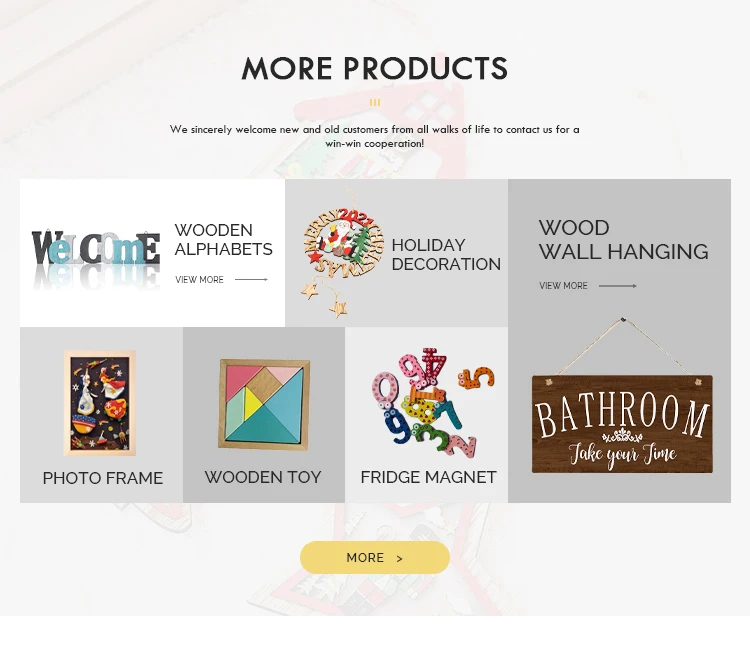This screenshot has height=645, width=750.
Task: Select the Photo Frame category label
Action: click(x=103, y=478)
